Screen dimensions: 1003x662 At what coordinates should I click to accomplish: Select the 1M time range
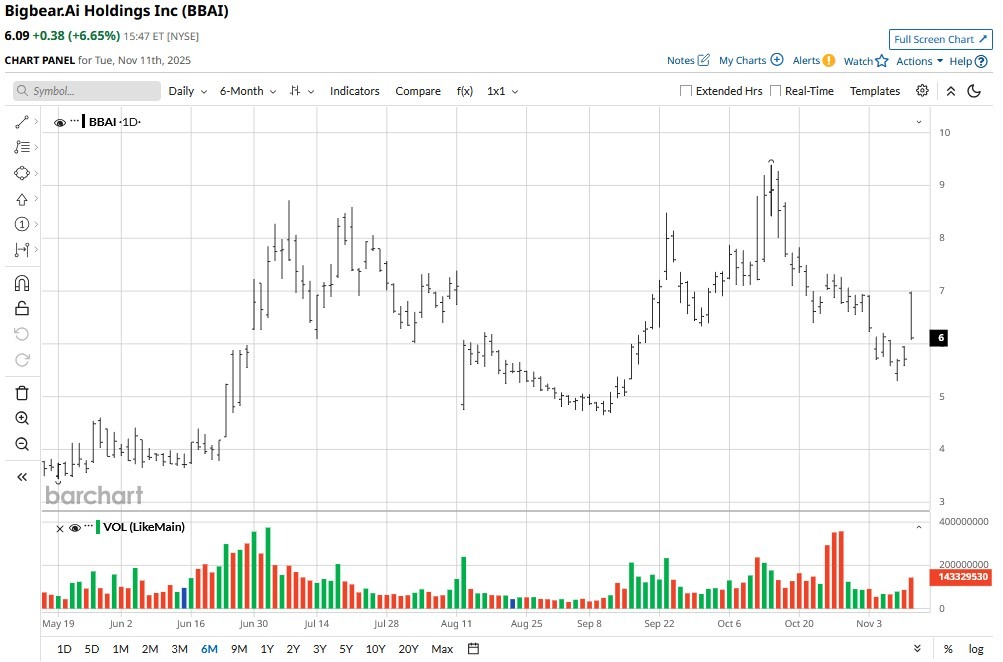(120, 649)
